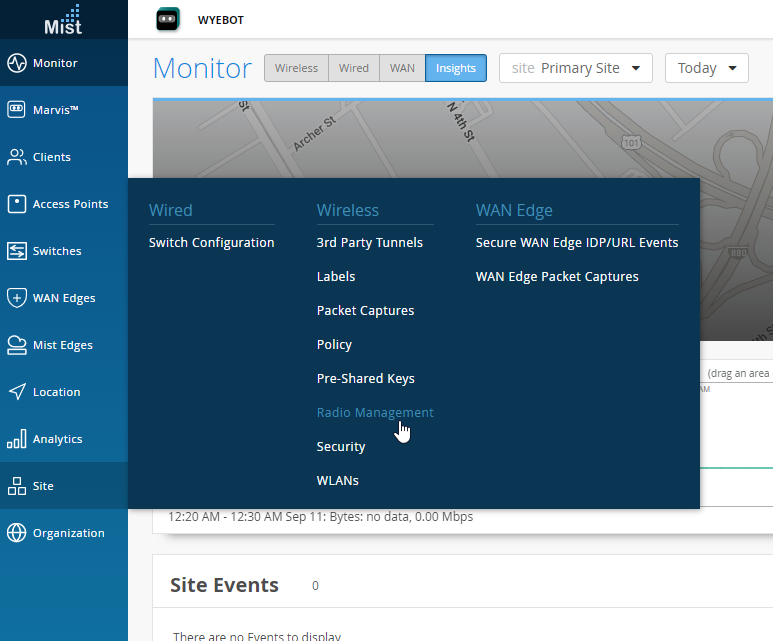Click the Organization sidebar label
The width and height of the screenshot is (773, 641).
click(69, 533)
